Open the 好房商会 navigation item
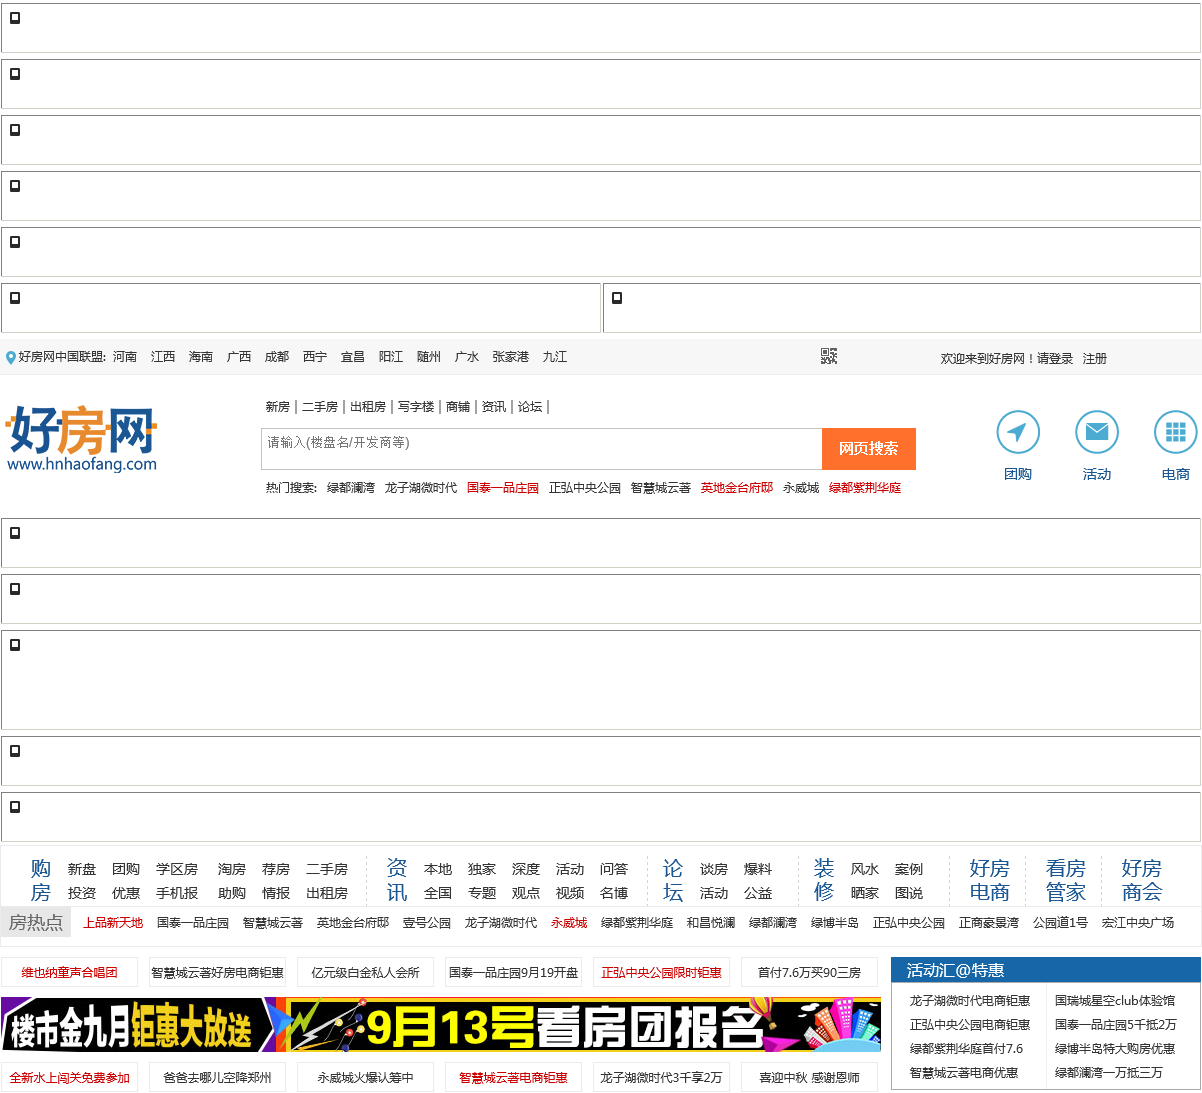The image size is (1202, 1093). (x=1141, y=880)
